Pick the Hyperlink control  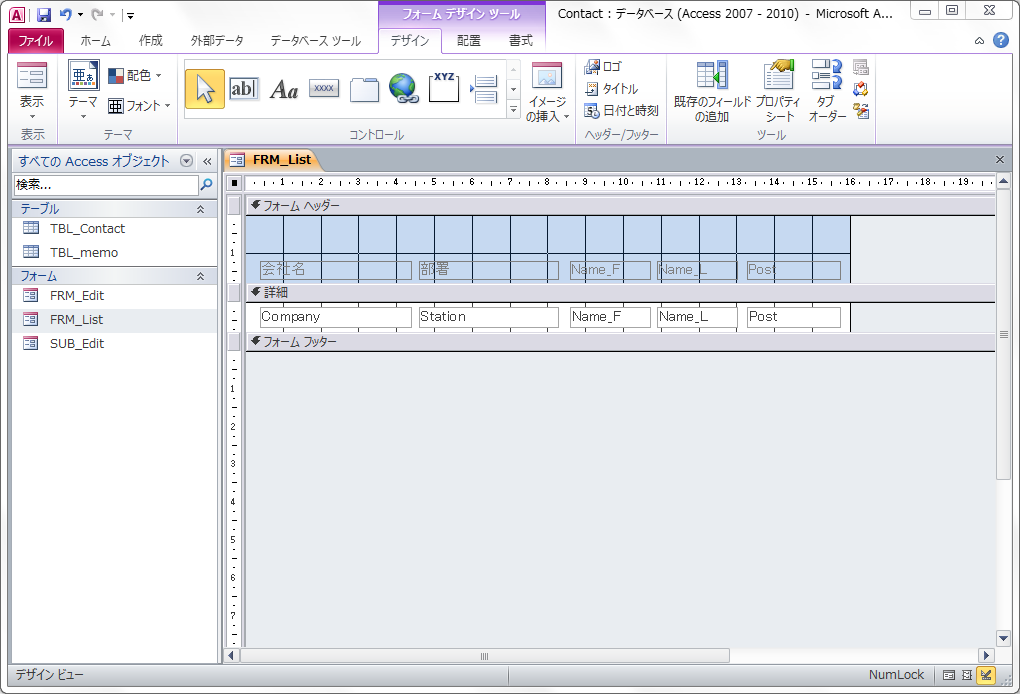coord(404,89)
